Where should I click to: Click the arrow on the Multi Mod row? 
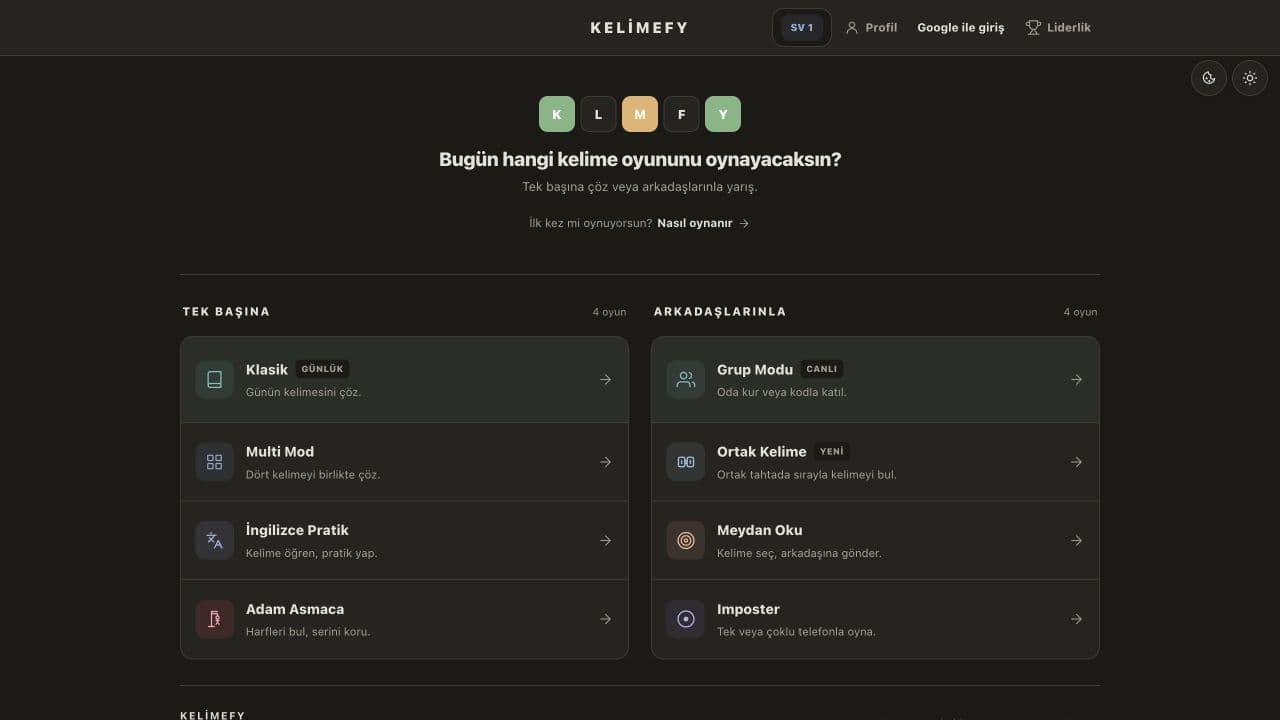point(605,462)
